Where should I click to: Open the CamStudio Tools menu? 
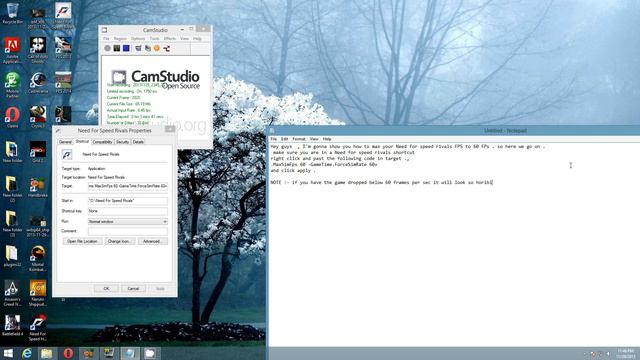pyautogui.click(x=154, y=38)
